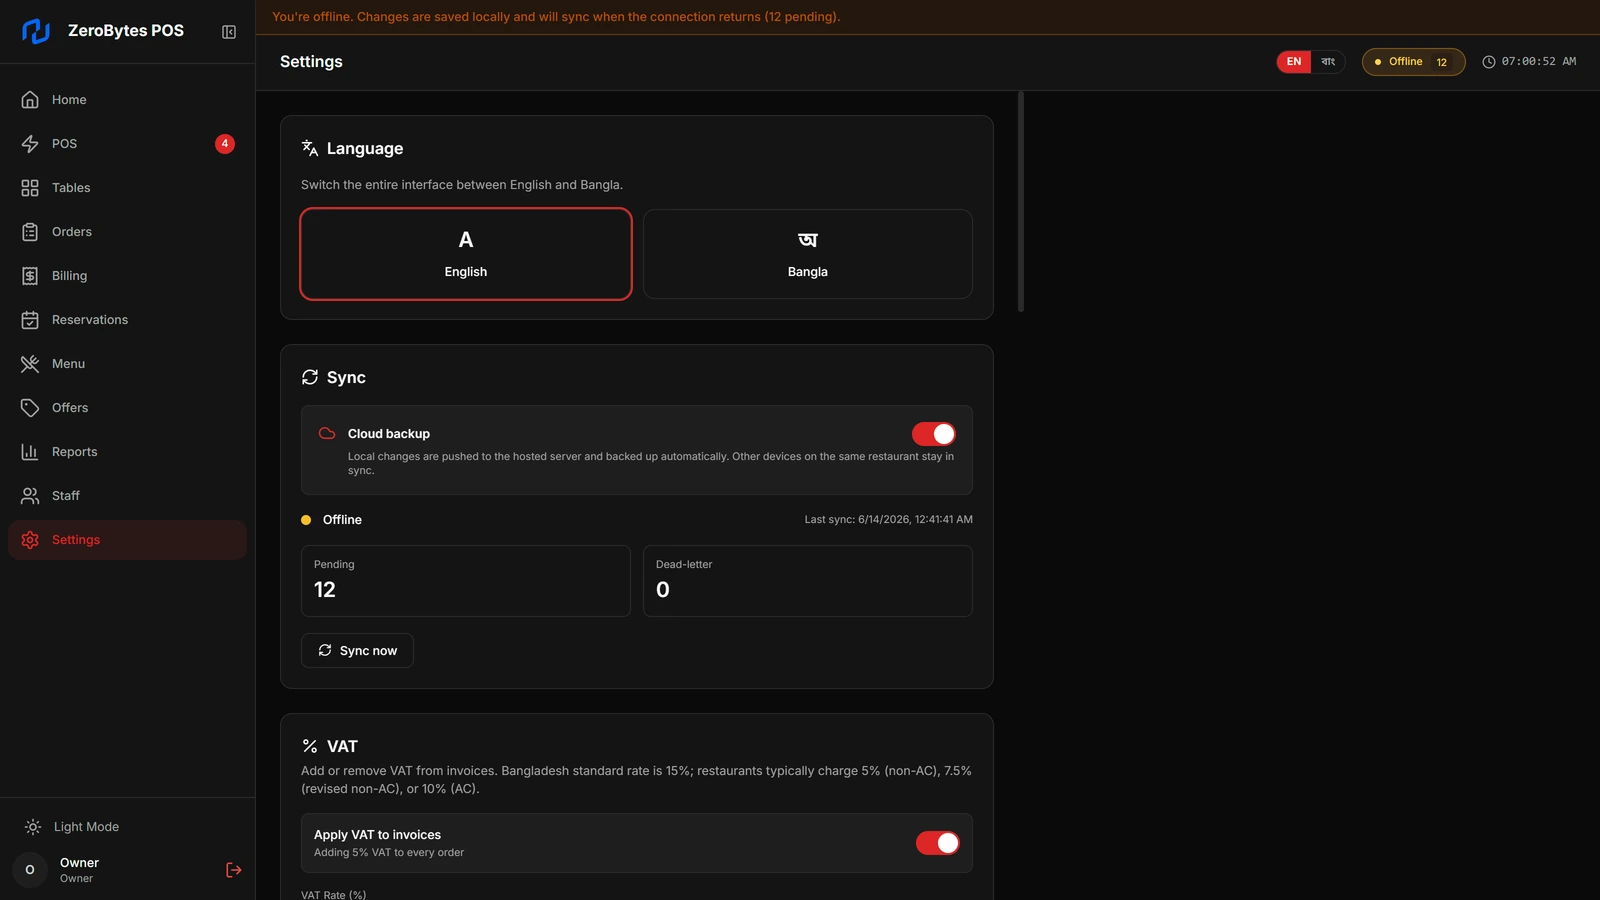1600x900 pixels.
Task: Click the Owner name text
Action: pyautogui.click(x=79, y=863)
